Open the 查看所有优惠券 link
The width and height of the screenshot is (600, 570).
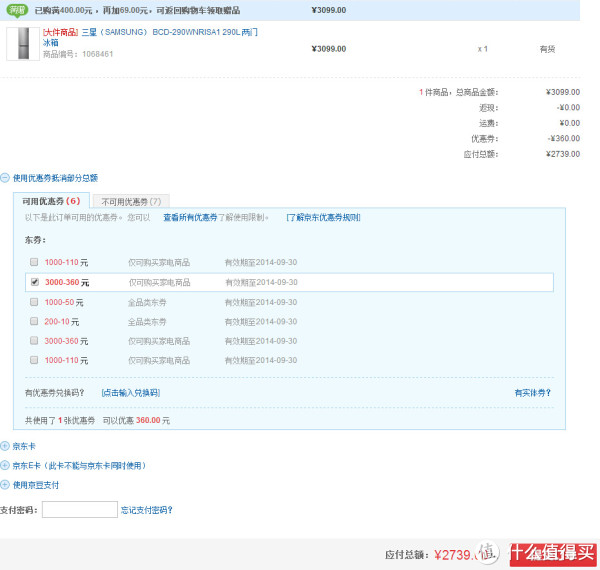(x=190, y=218)
